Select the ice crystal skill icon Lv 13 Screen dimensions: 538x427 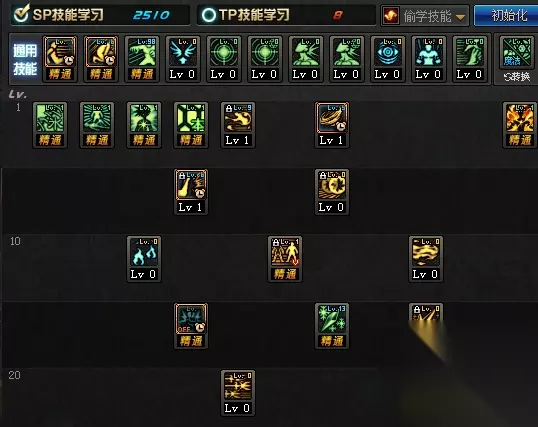[x=332, y=320]
